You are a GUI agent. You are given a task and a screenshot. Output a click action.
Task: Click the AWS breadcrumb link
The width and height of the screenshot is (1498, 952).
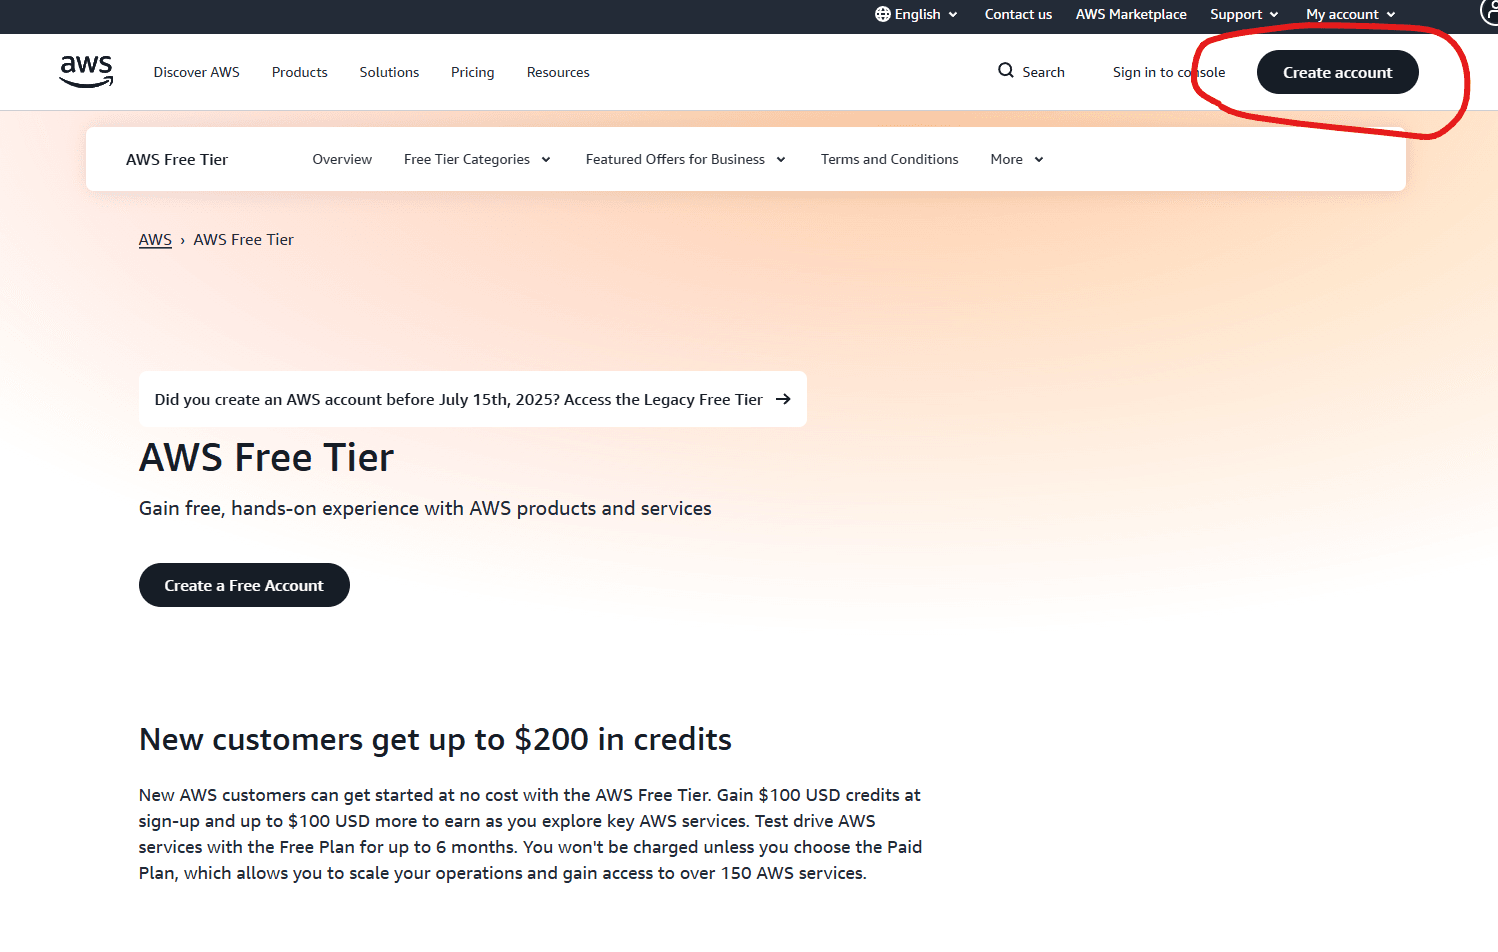pos(155,240)
